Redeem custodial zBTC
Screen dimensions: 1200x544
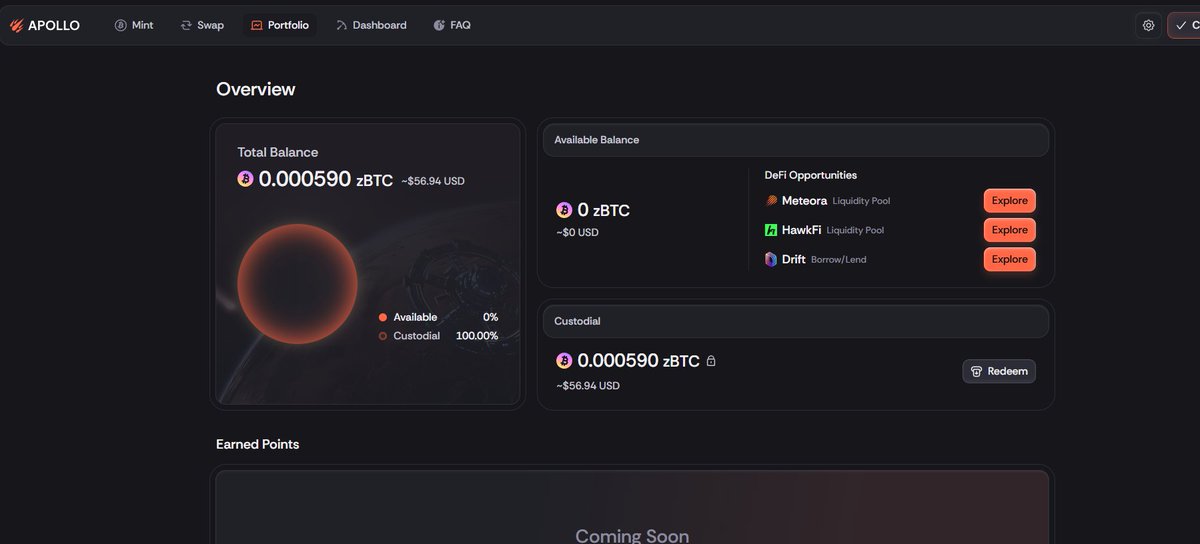999,371
